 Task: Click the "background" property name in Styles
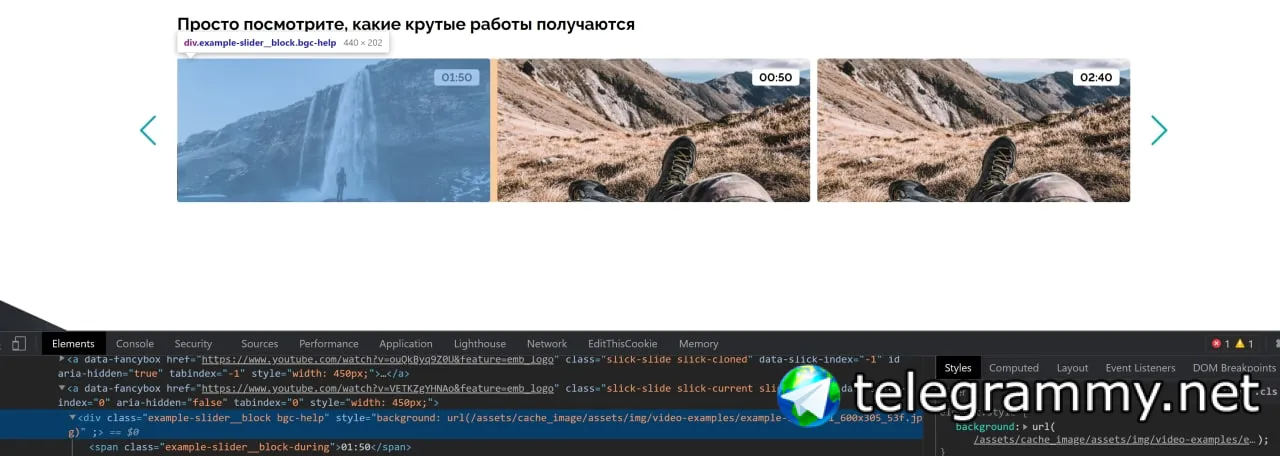(986, 427)
